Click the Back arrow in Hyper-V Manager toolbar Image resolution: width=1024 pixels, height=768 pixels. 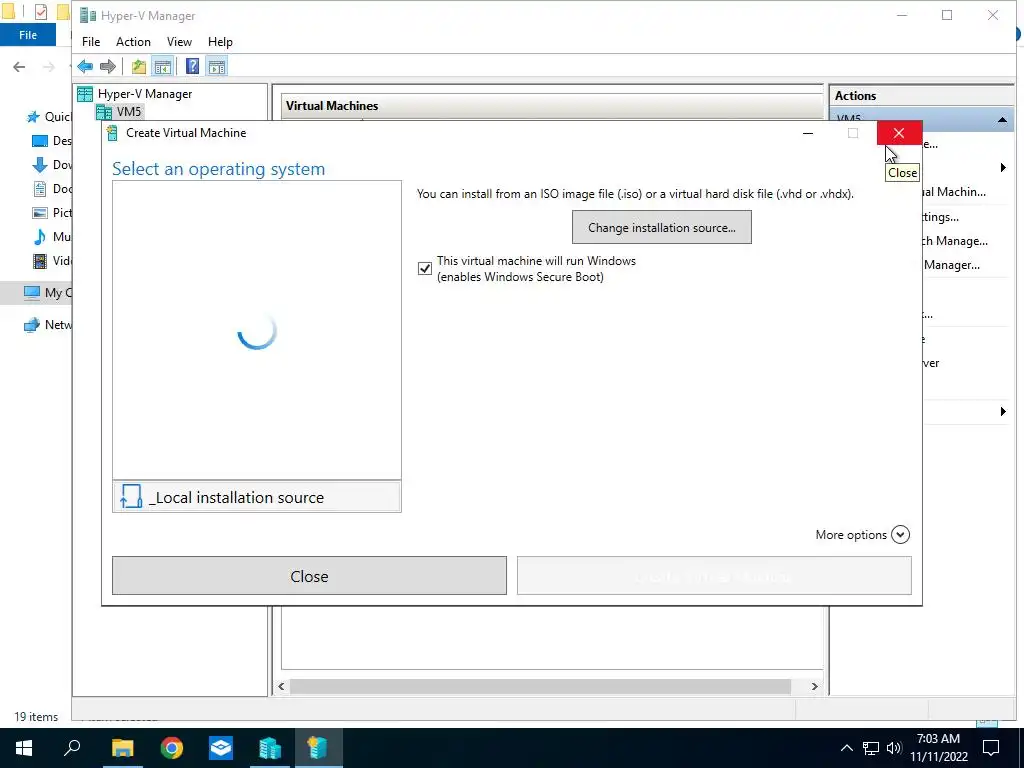pyautogui.click(x=85, y=66)
